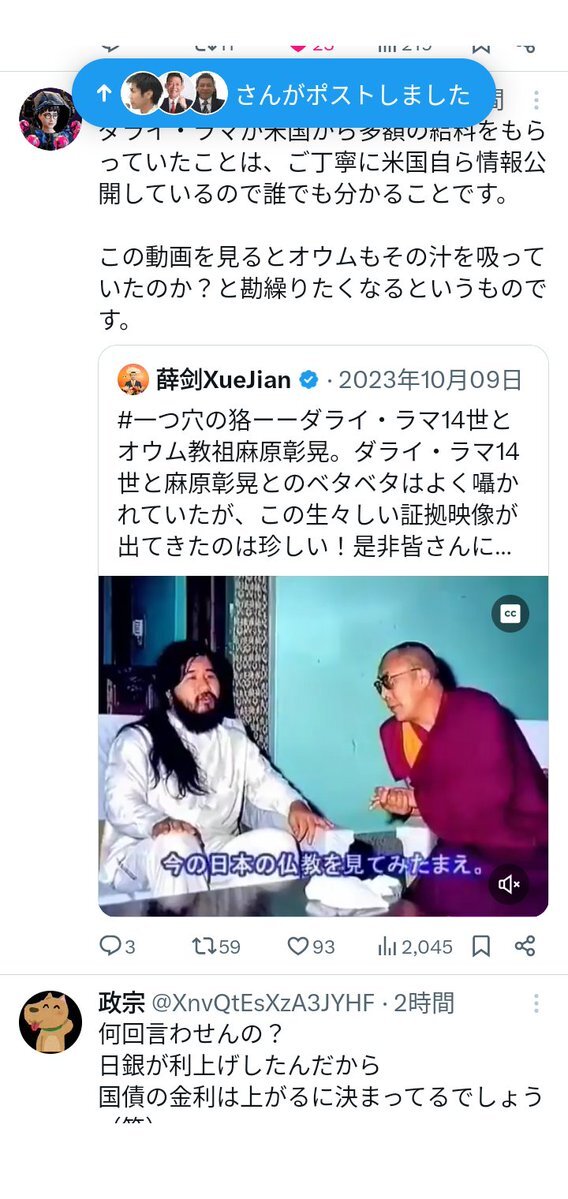568x1199 pixels.
Task: Open three-dot menu on 政宗's post
Action: click(537, 1003)
